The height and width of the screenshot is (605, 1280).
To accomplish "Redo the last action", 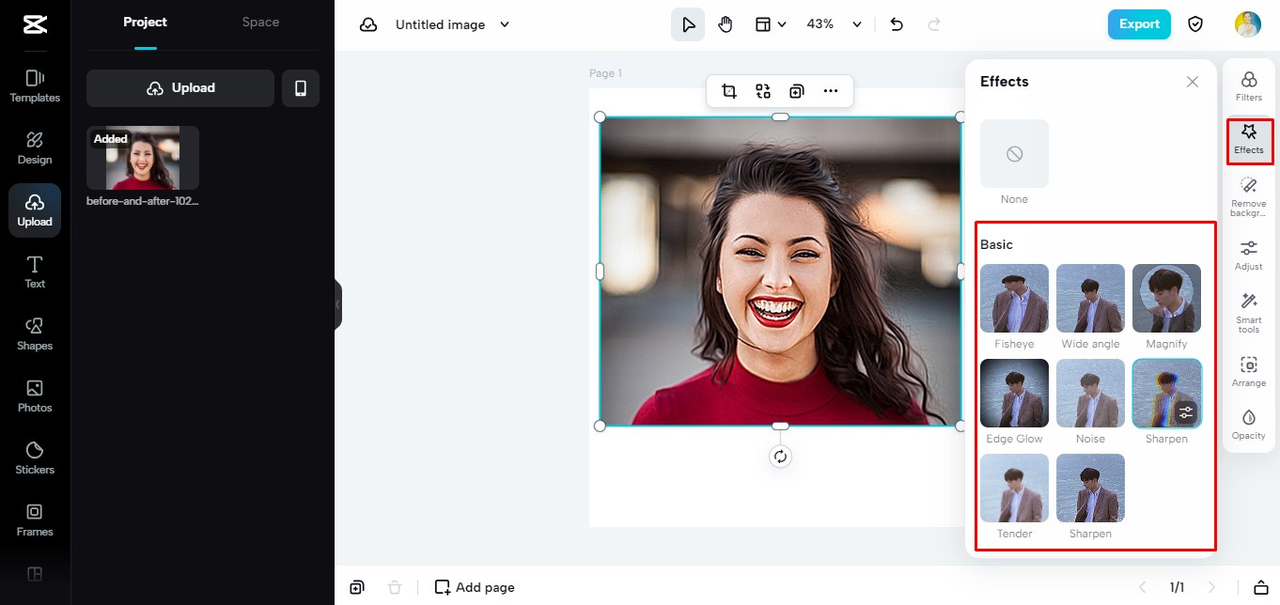I will [934, 25].
